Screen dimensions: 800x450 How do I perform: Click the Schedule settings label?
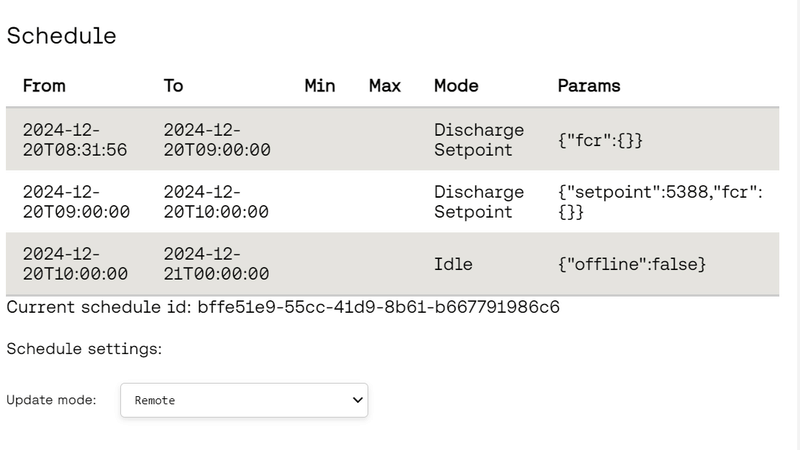pyautogui.click(x=84, y=349)
